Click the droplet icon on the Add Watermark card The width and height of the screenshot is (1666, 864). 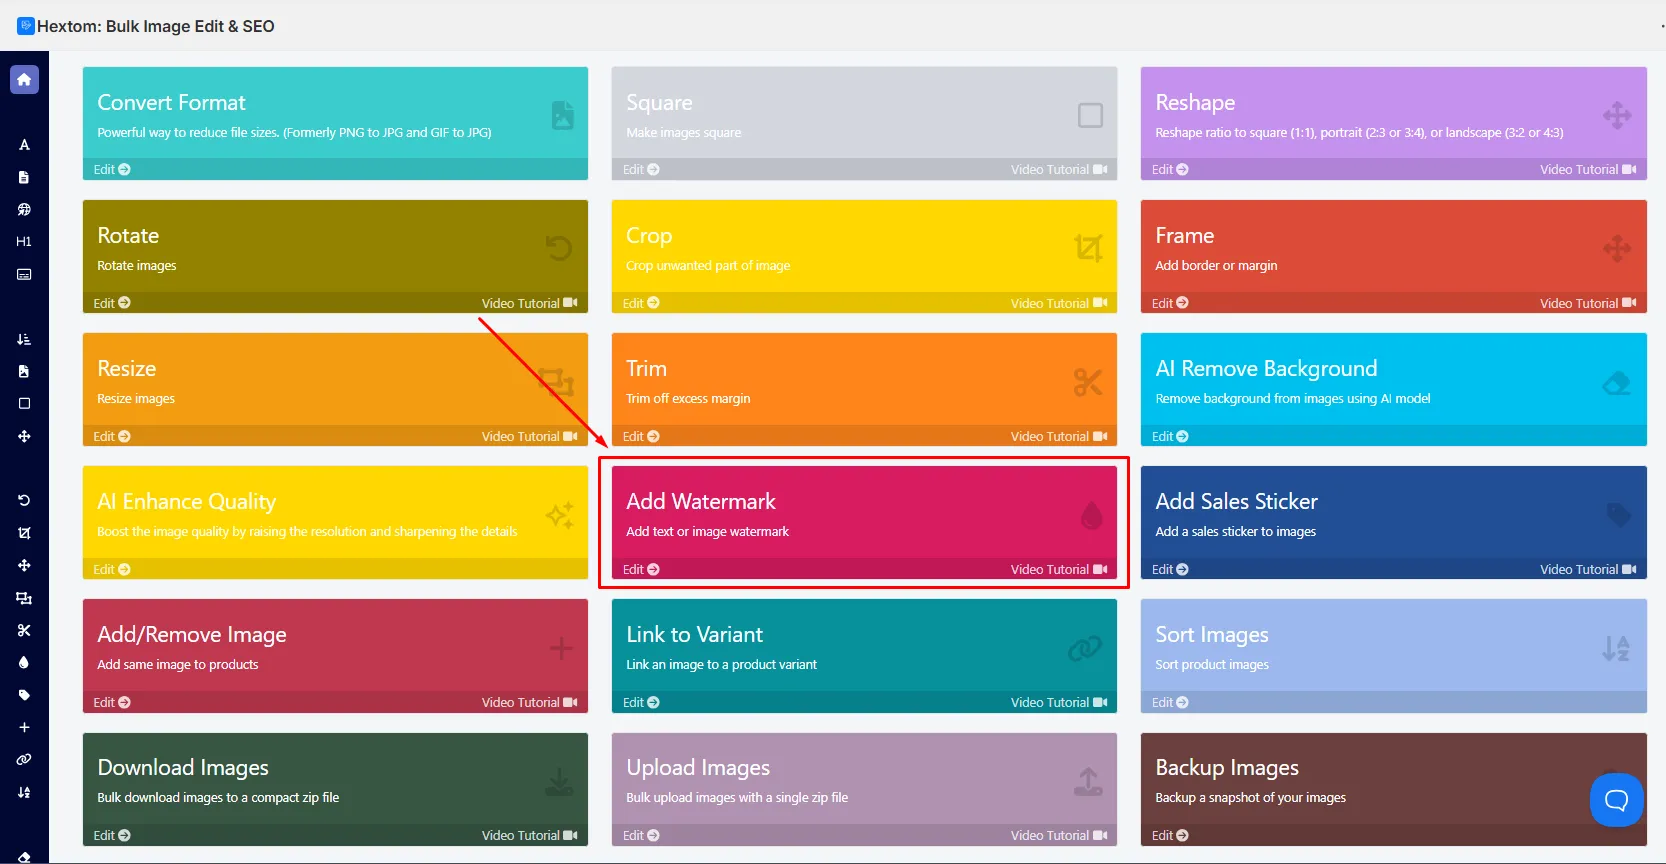click(1092, 515)
